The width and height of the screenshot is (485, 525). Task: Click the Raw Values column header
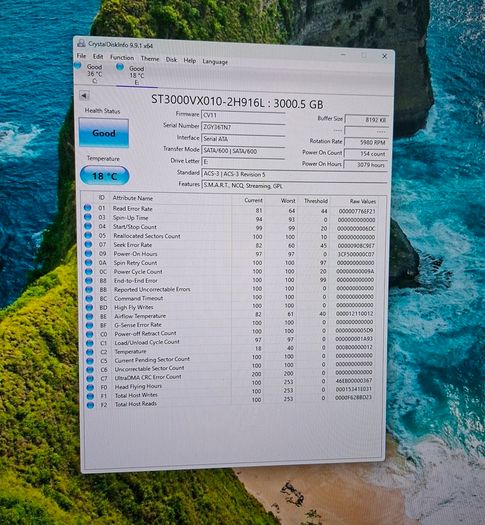pyautogui.click(x=362, y=201)
